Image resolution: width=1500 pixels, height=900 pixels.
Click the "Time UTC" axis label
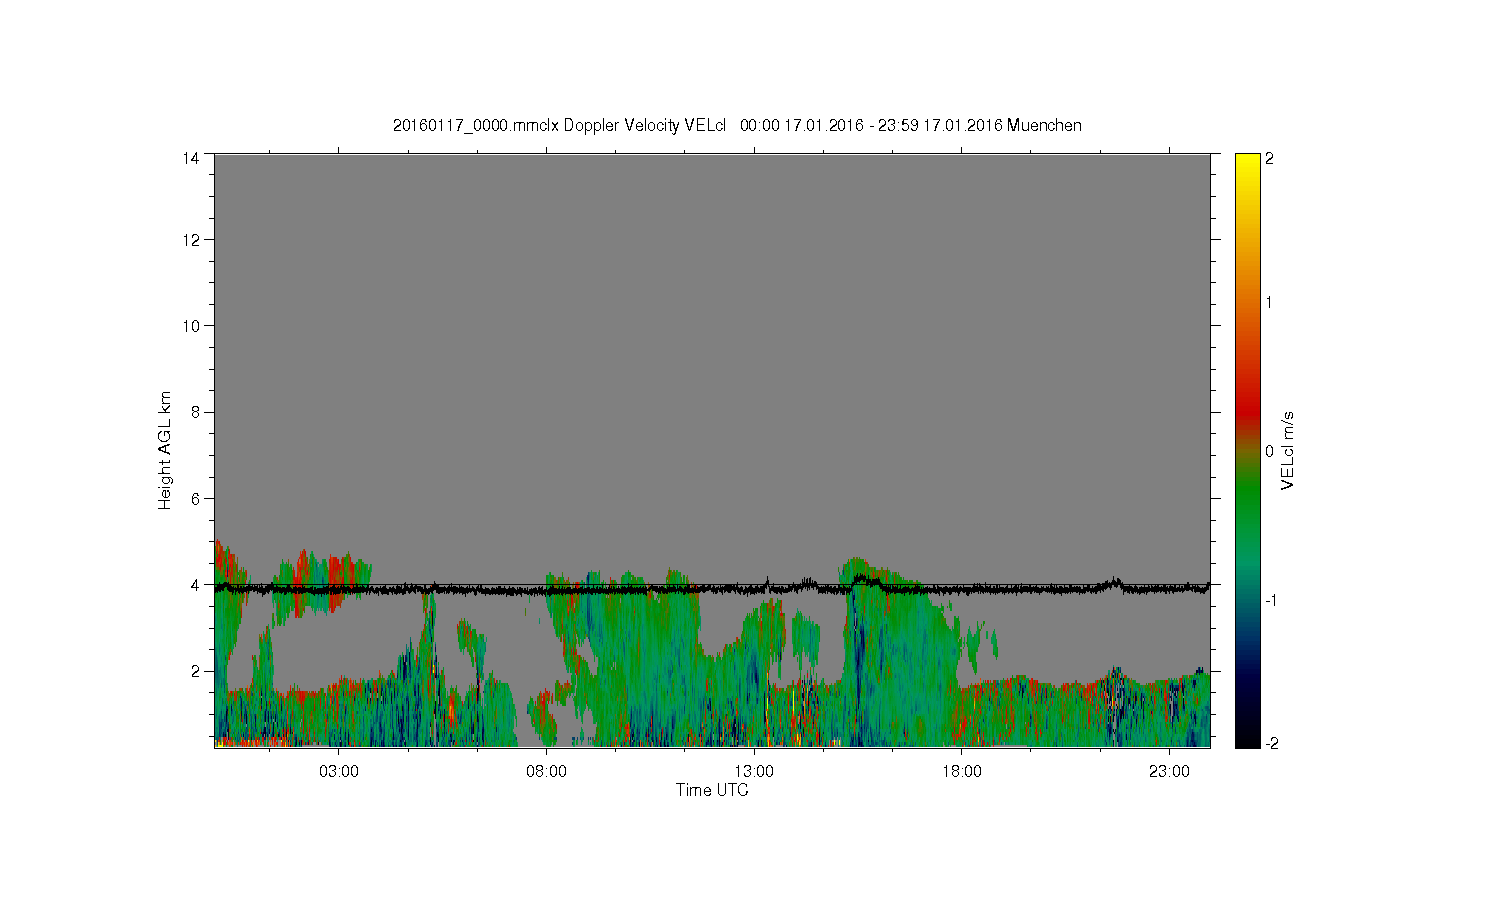pyautogui.click(x=712, y=790)
